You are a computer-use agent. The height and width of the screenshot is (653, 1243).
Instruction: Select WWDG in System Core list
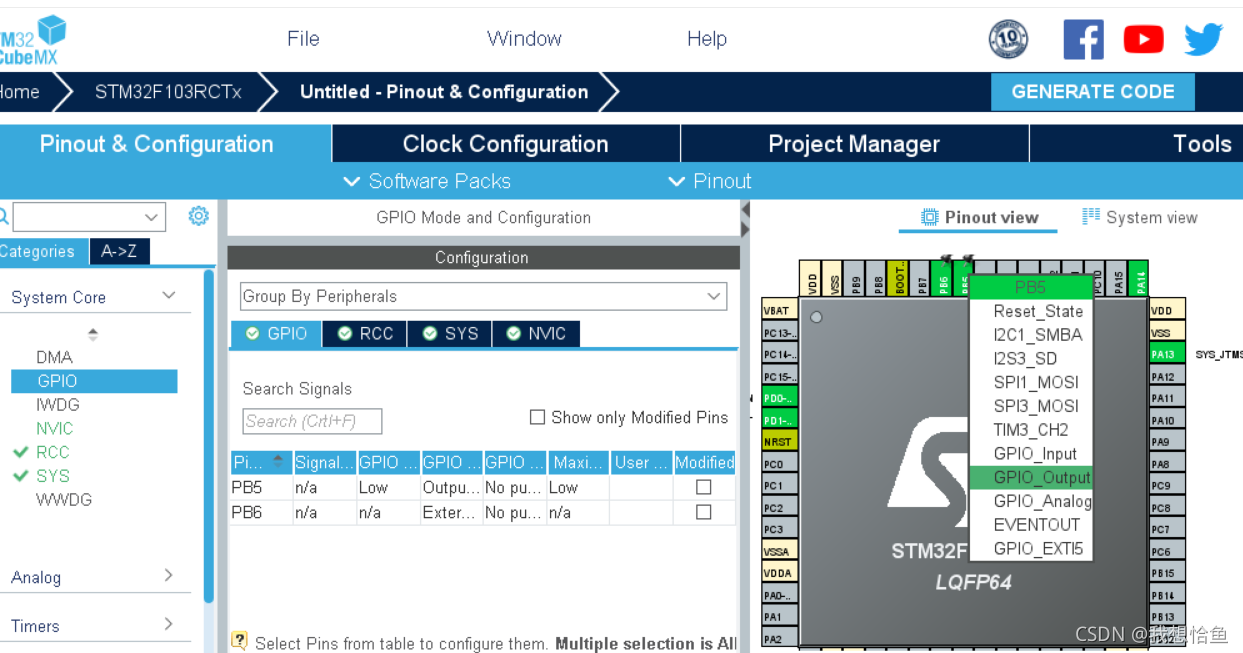click(64, 499)
